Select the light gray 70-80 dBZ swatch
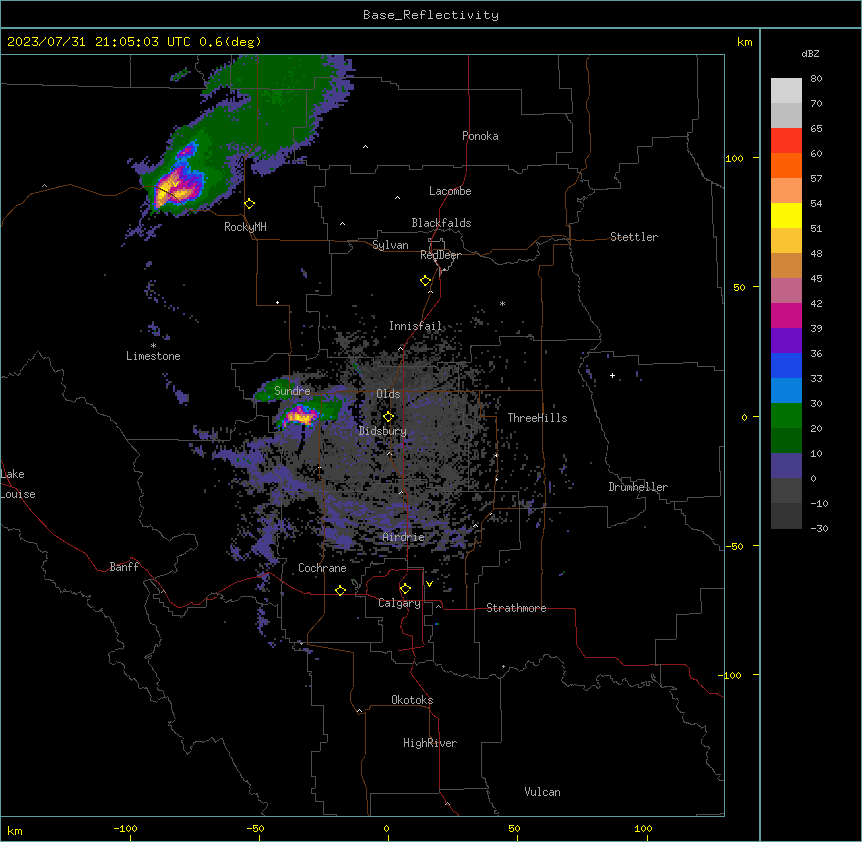This screenshot has width=862, height=842. (x=786, y=91)
